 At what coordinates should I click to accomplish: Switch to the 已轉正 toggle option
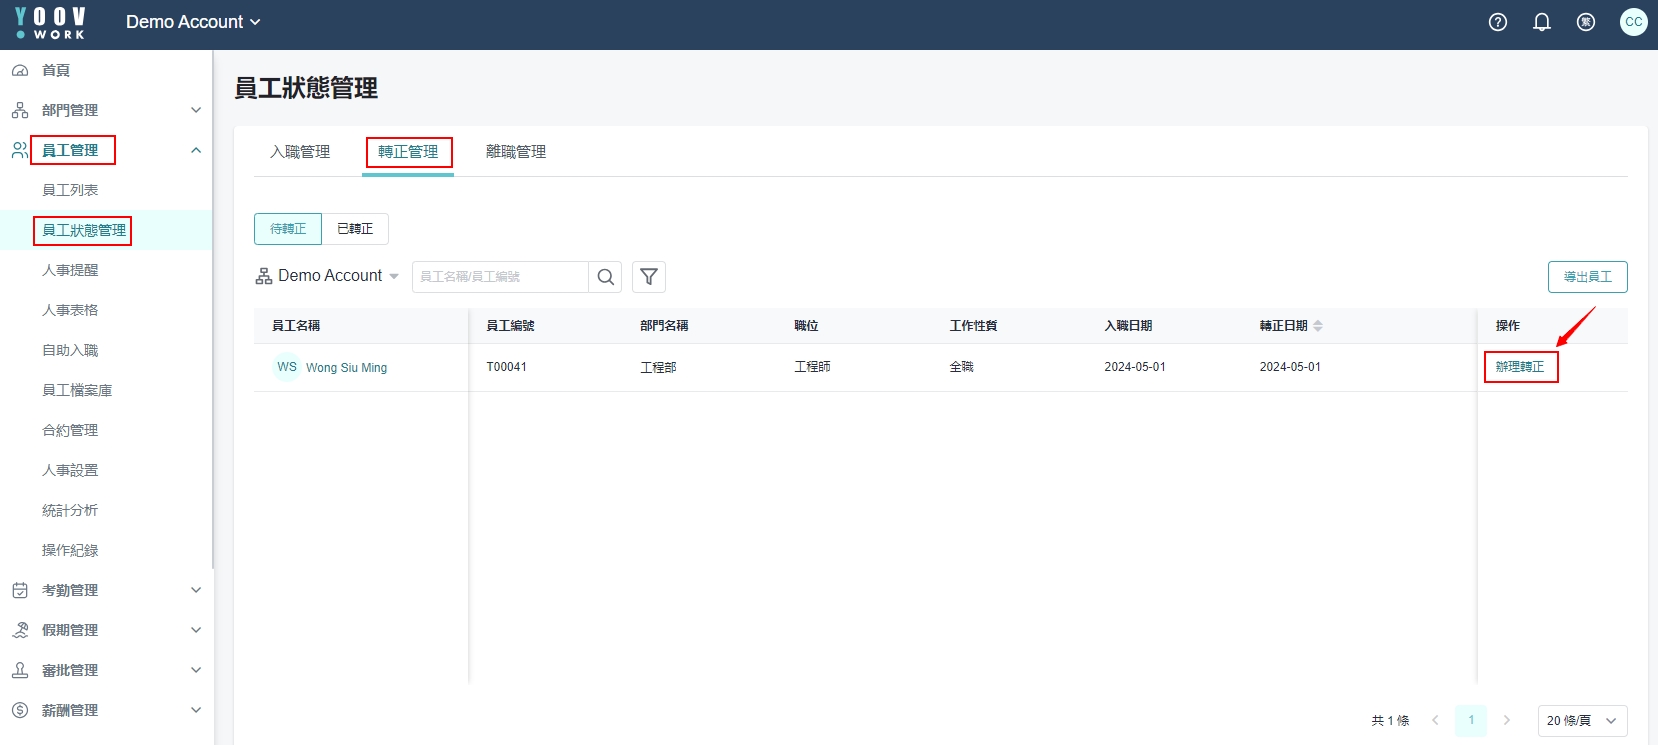[x=355, y=229]
